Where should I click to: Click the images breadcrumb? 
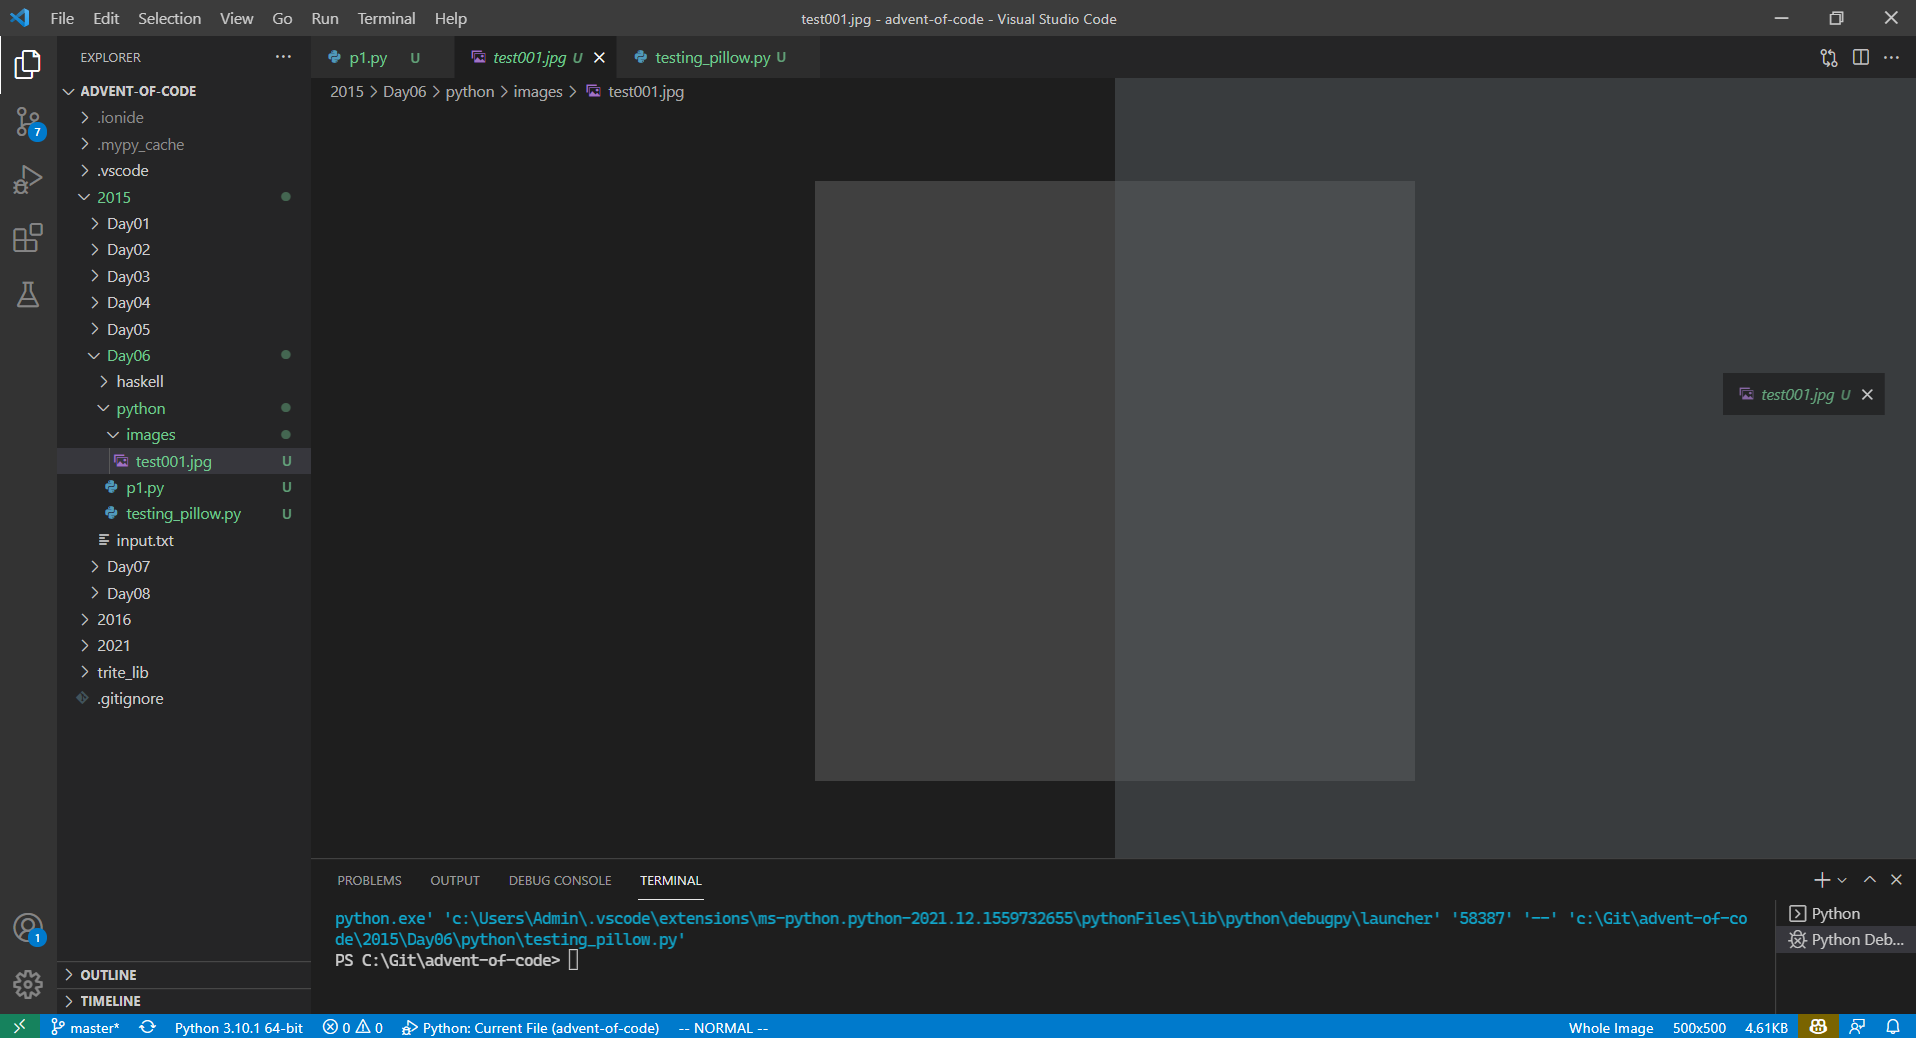point(538,92)
